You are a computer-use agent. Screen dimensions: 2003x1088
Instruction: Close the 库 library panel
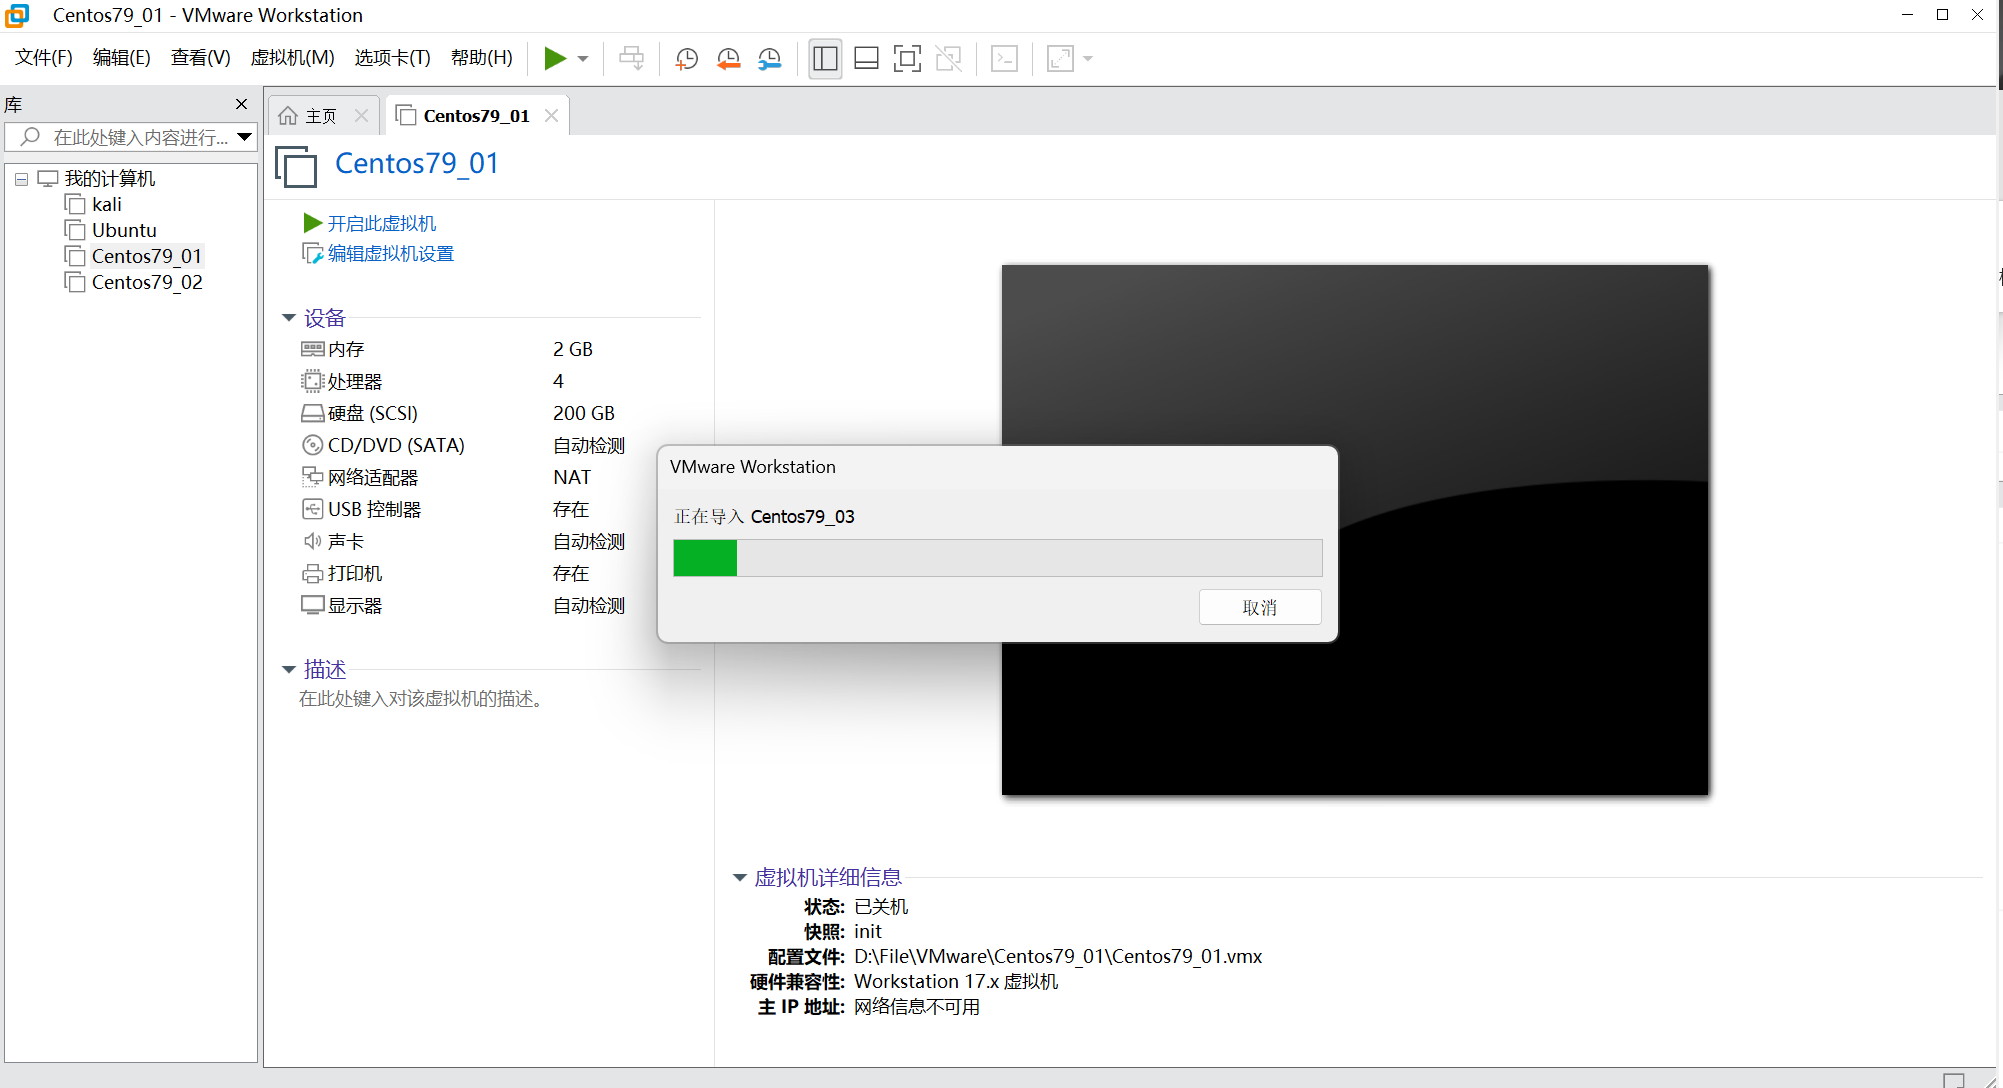[x=241, y=104]
